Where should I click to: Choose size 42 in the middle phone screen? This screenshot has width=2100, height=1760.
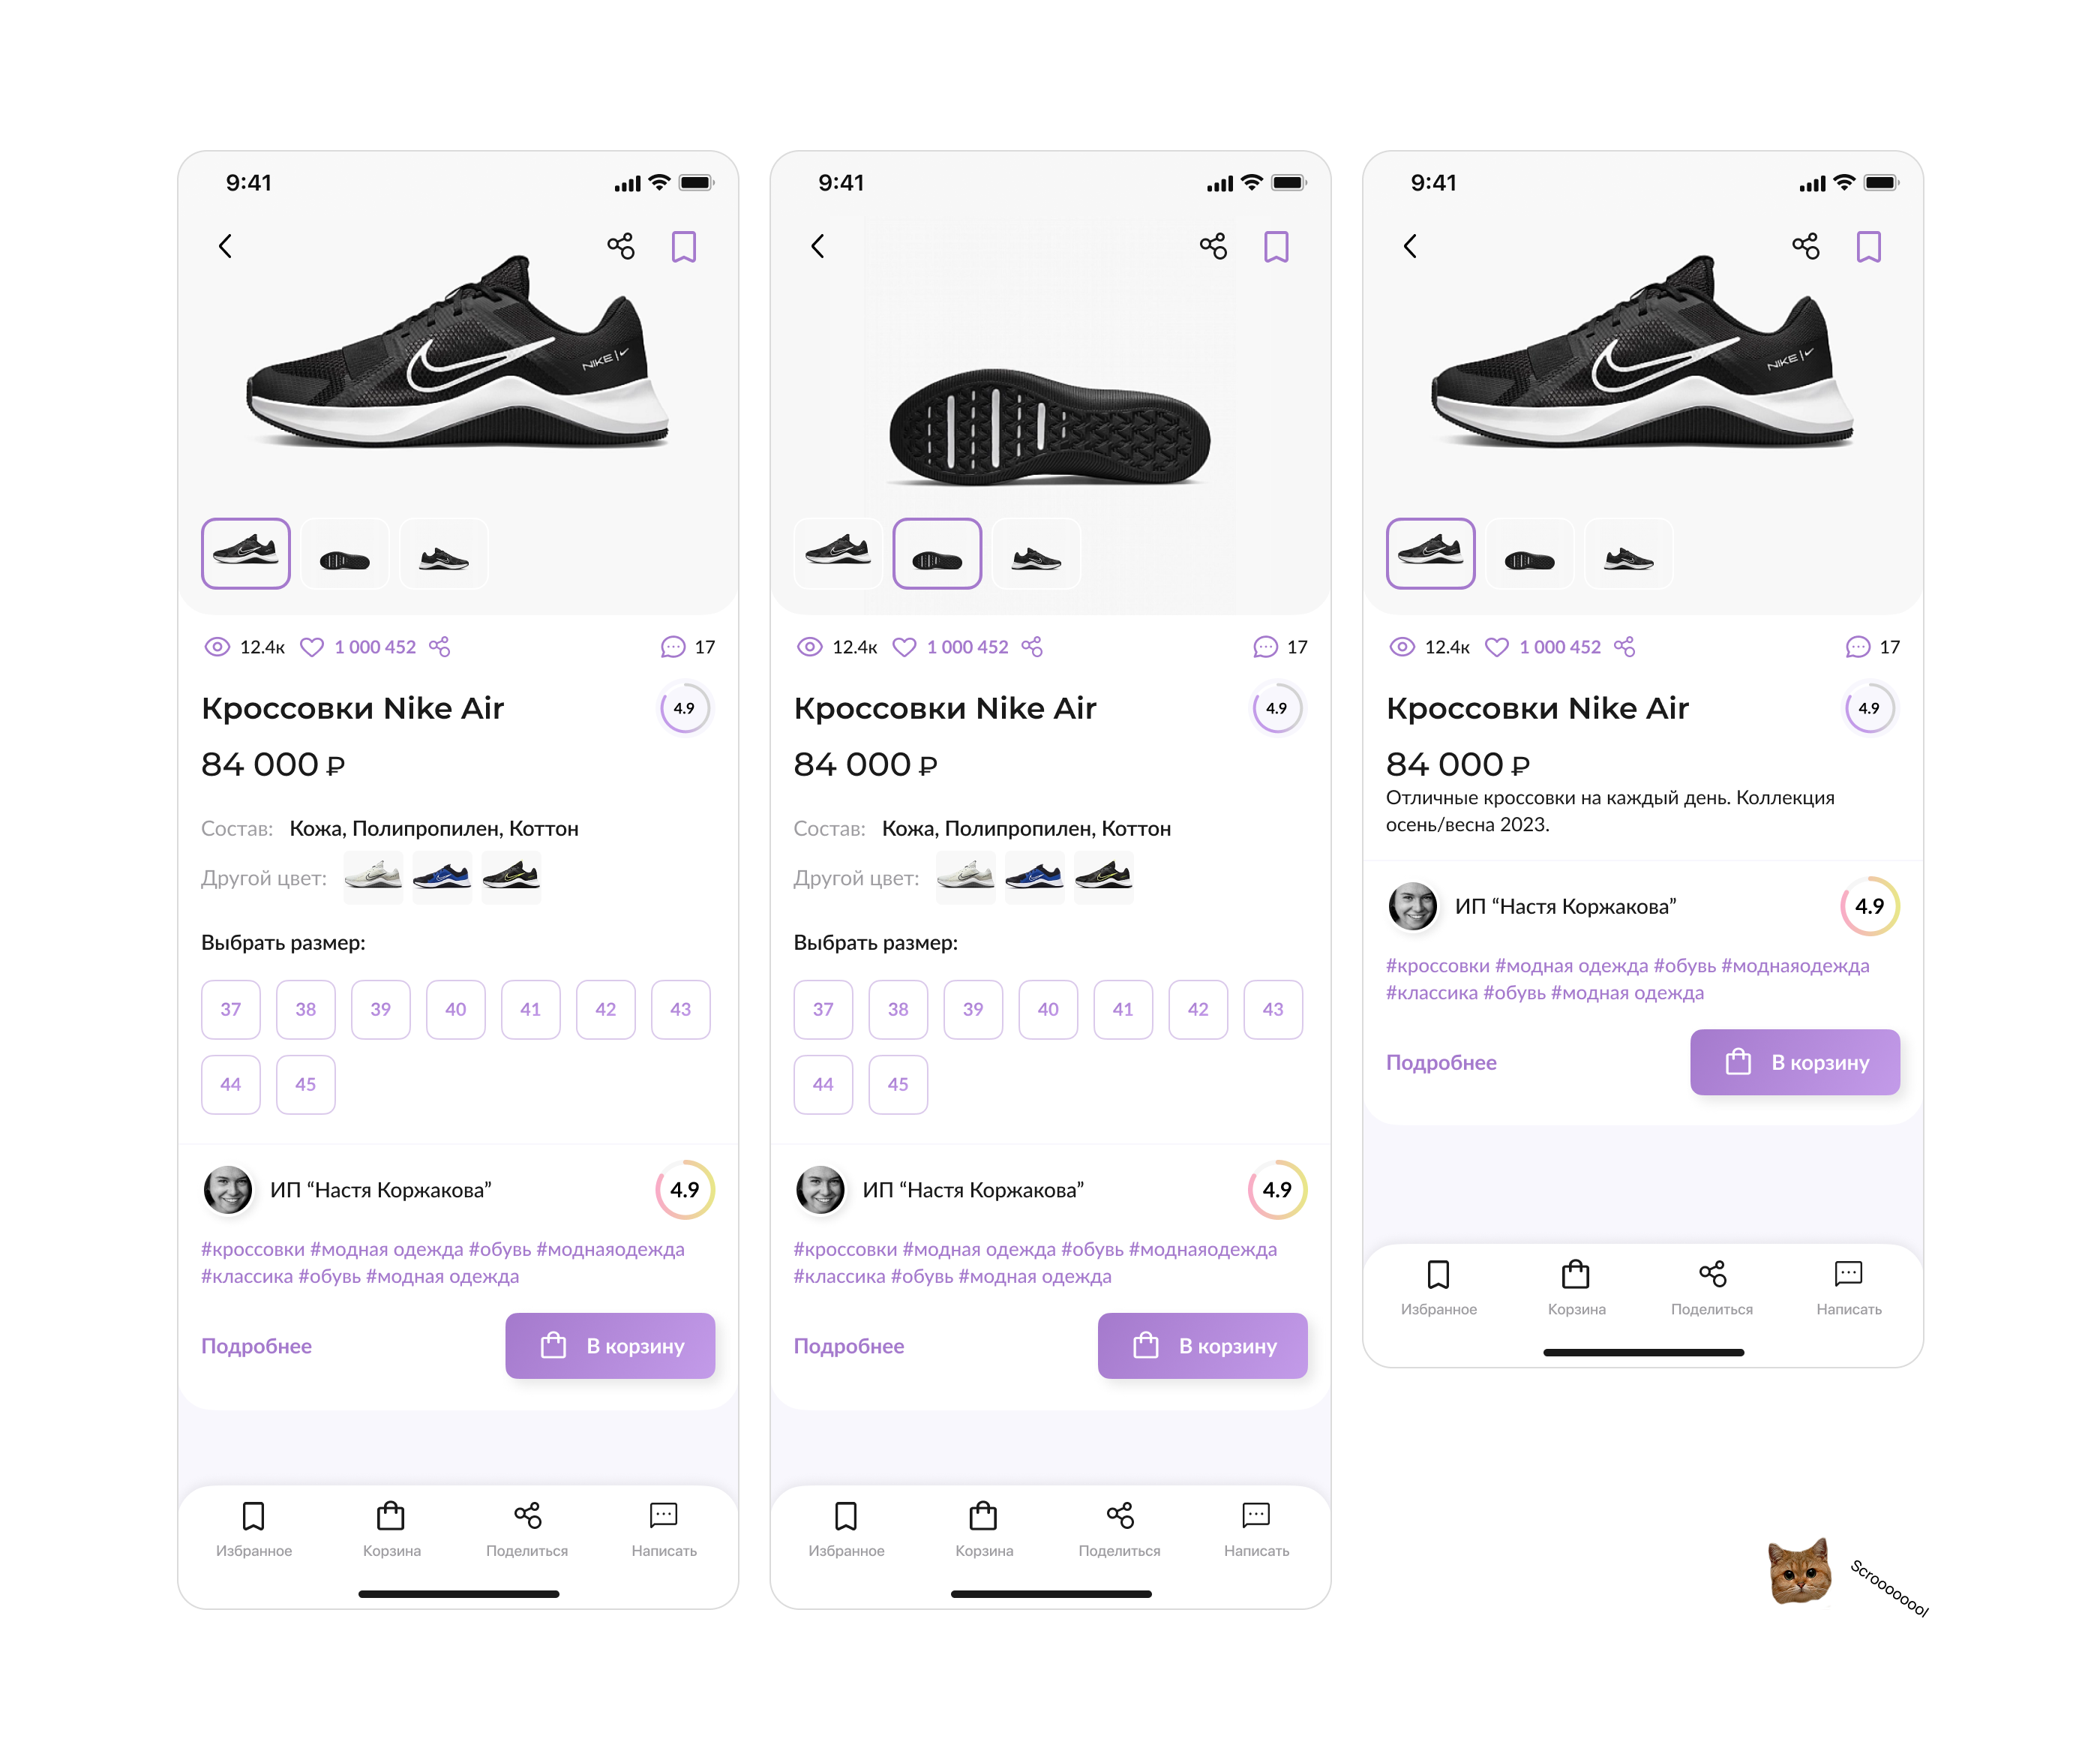(x=1198, y=1009)
